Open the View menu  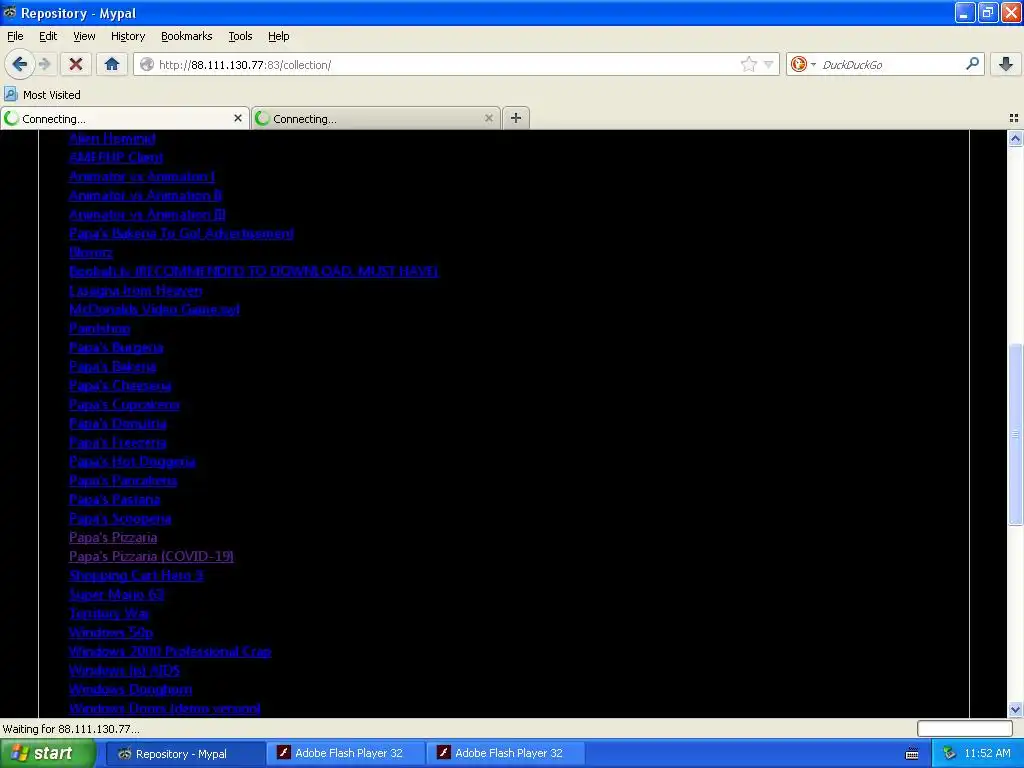coord(84,36)
